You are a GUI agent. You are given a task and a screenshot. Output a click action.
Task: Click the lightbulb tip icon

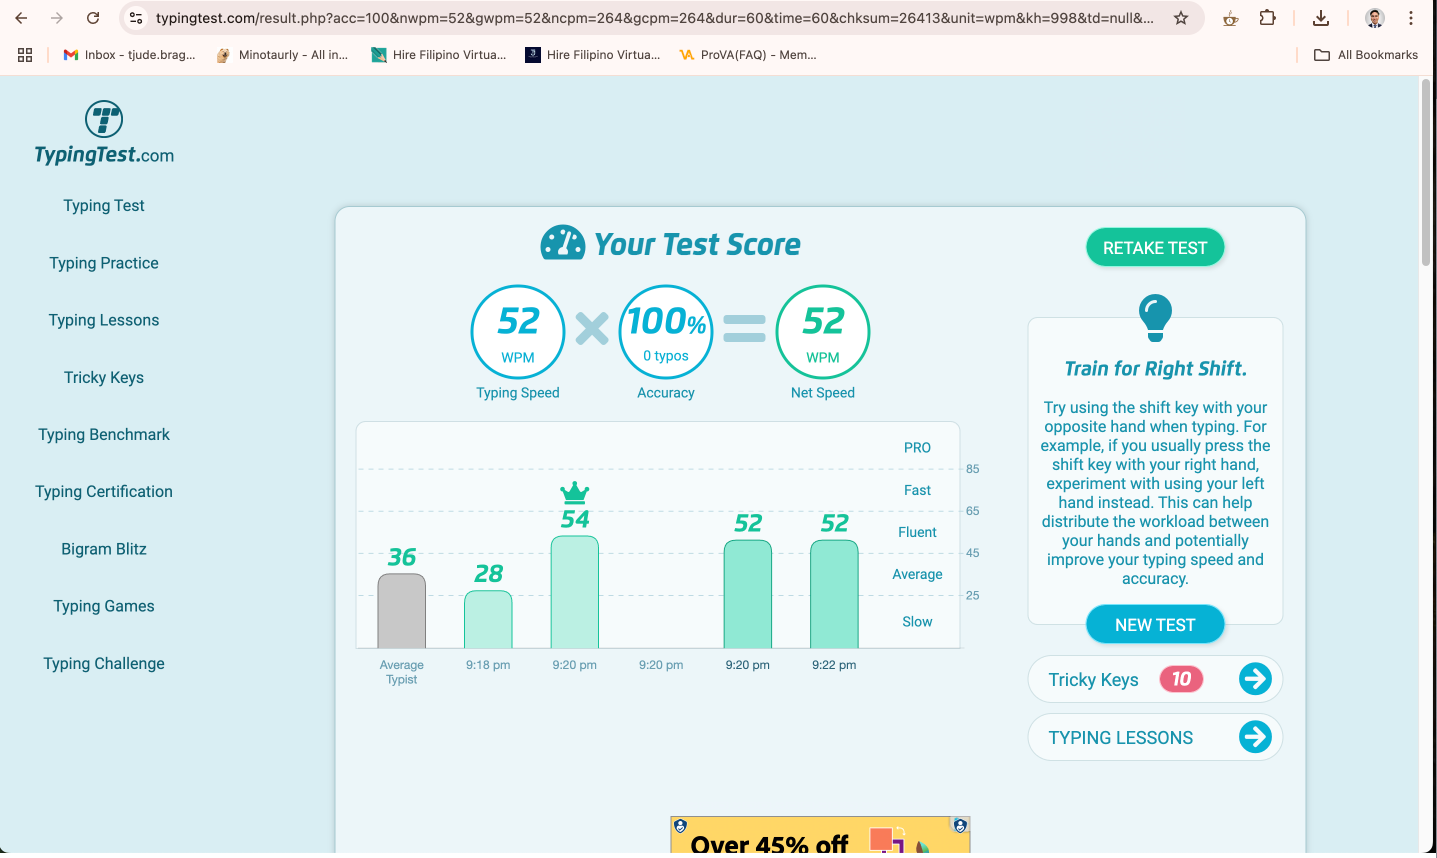(x=1155, y=318)
